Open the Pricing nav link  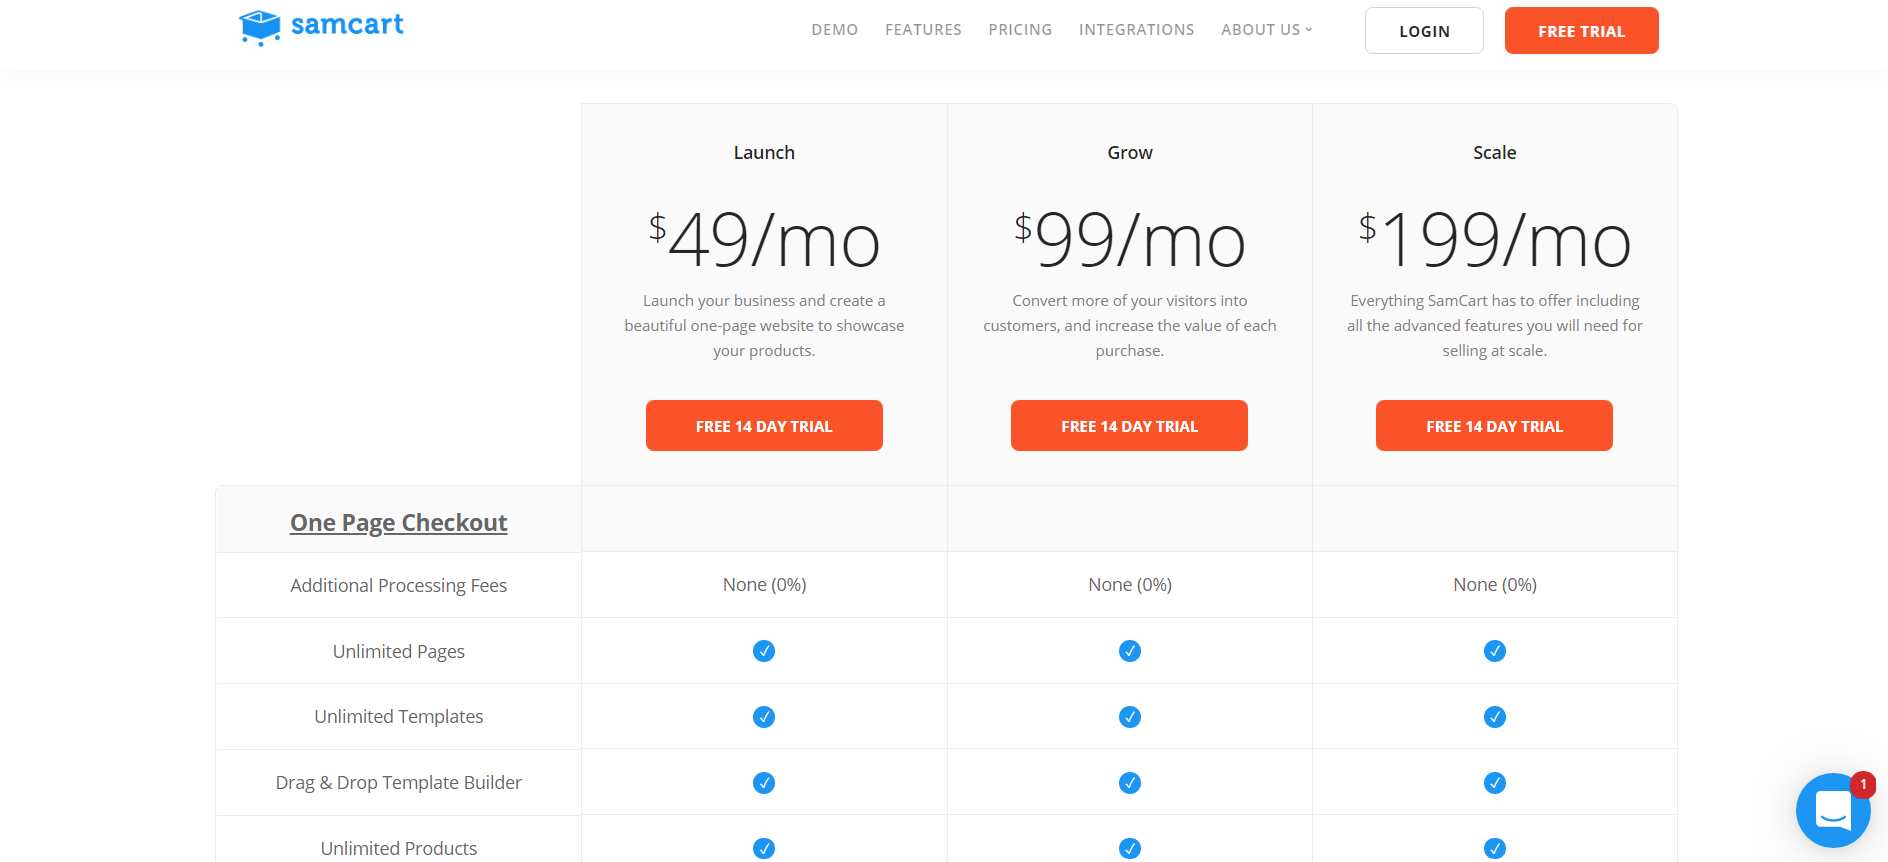[1020, 30]
